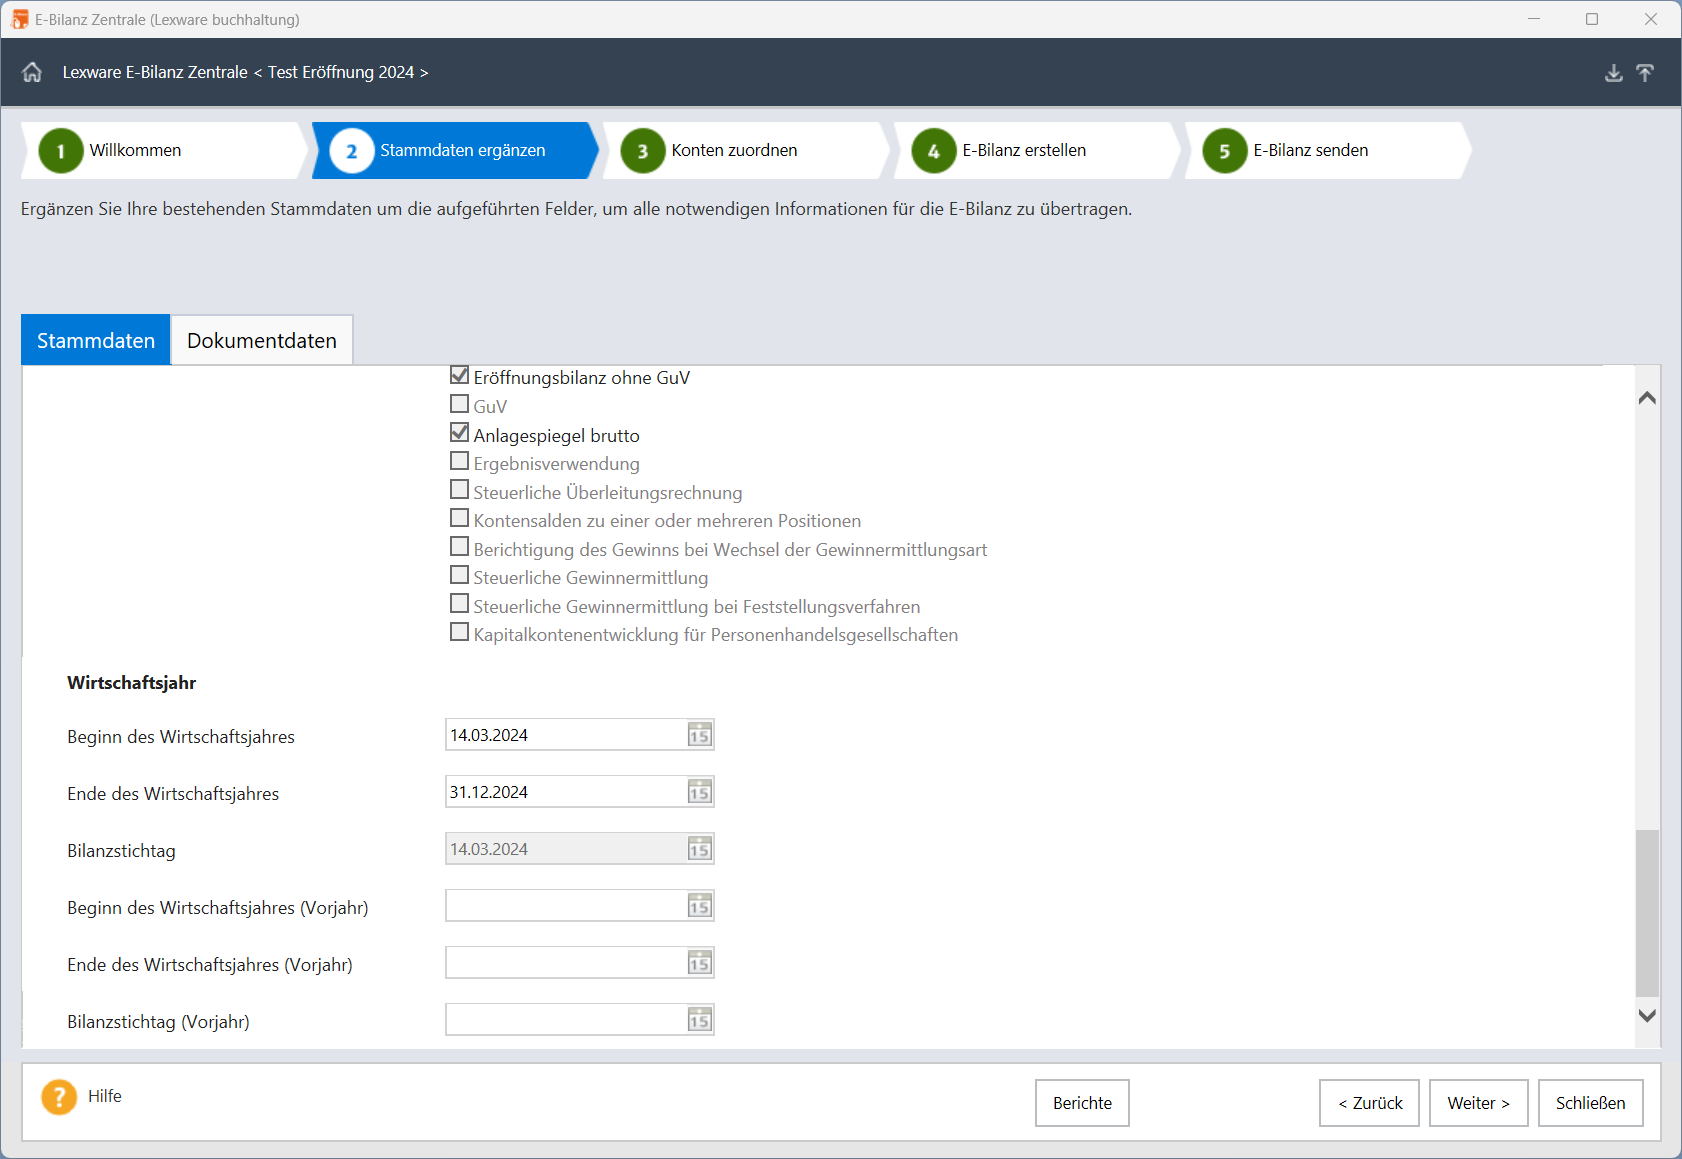Click the Schließen button
This screenshot has height=1159, width=1682.
1591,1103
